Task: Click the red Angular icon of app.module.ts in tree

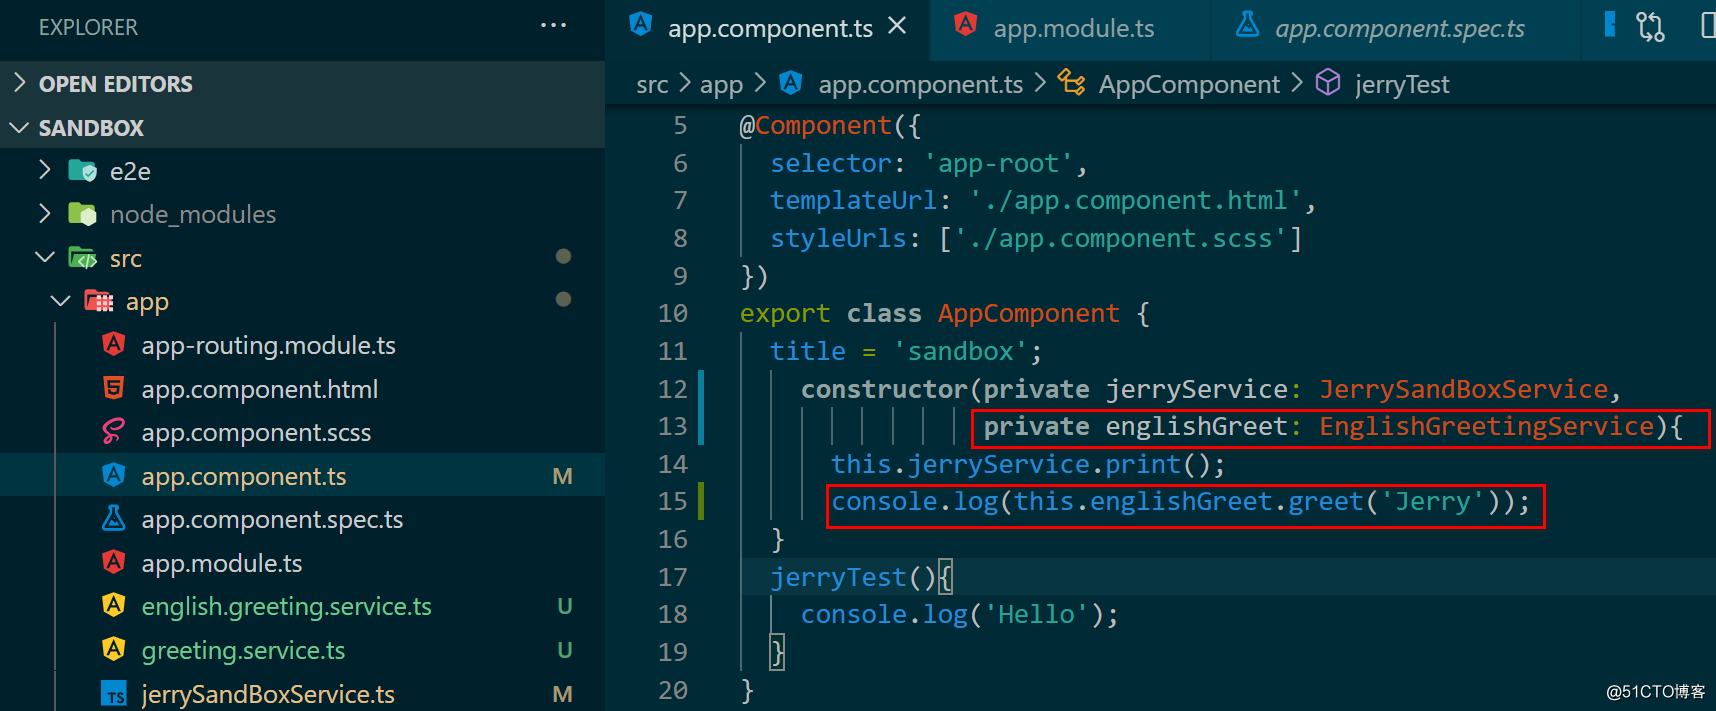Action: [114, 562]
